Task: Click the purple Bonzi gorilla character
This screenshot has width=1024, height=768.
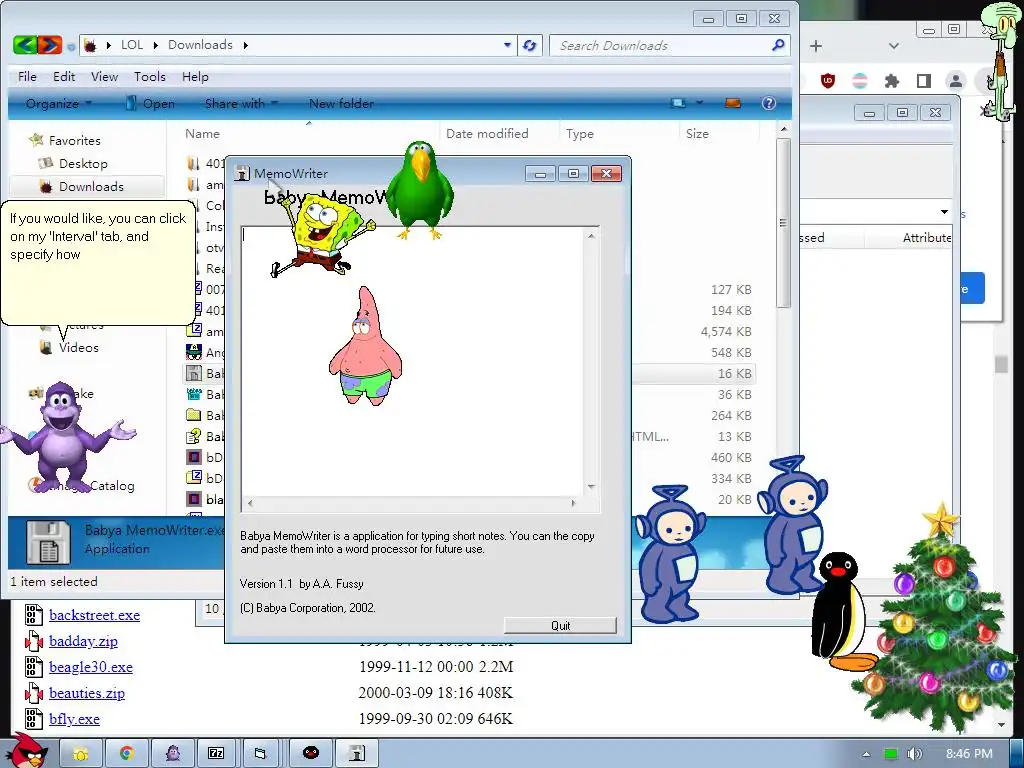Action: 63,438
